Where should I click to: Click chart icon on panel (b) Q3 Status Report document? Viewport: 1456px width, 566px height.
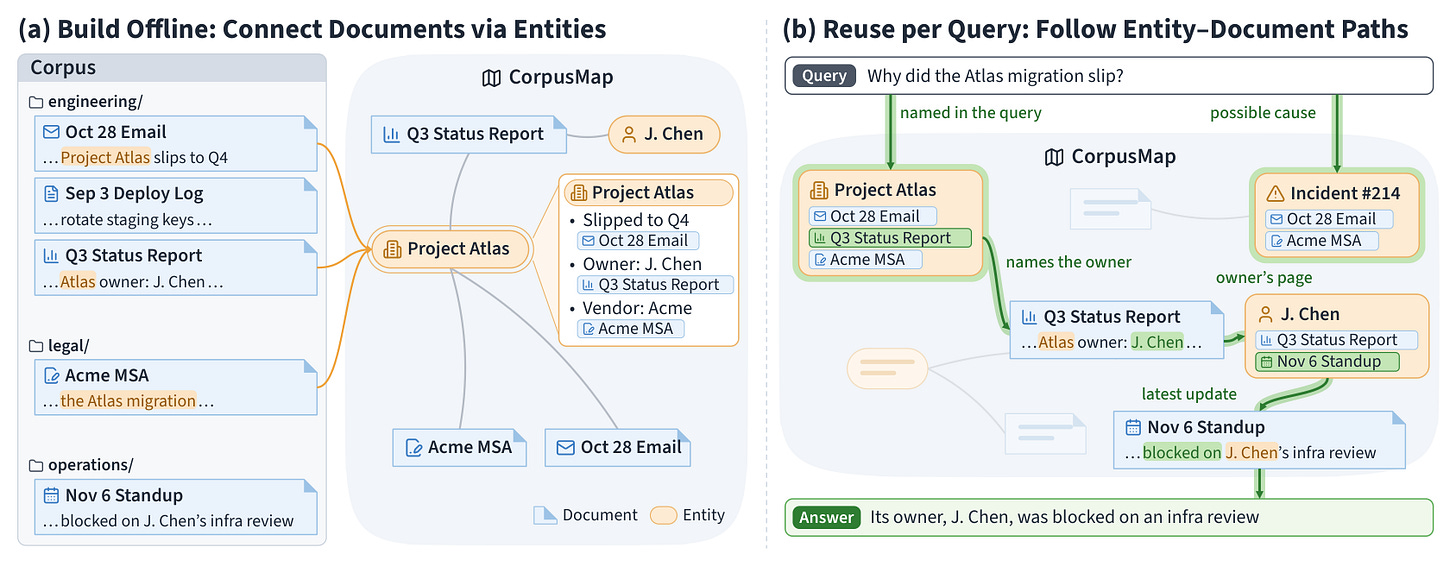(1029, 317)
